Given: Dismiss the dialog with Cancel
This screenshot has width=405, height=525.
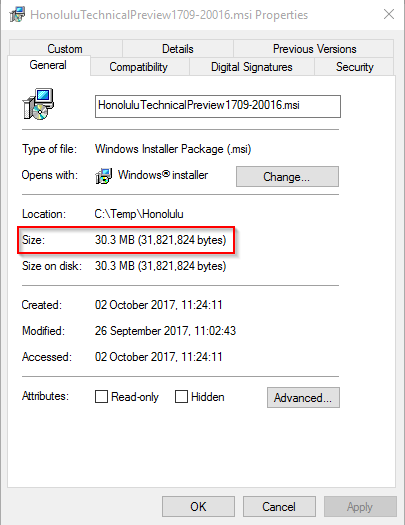Looking at the screenshot, I should point(279,507).
